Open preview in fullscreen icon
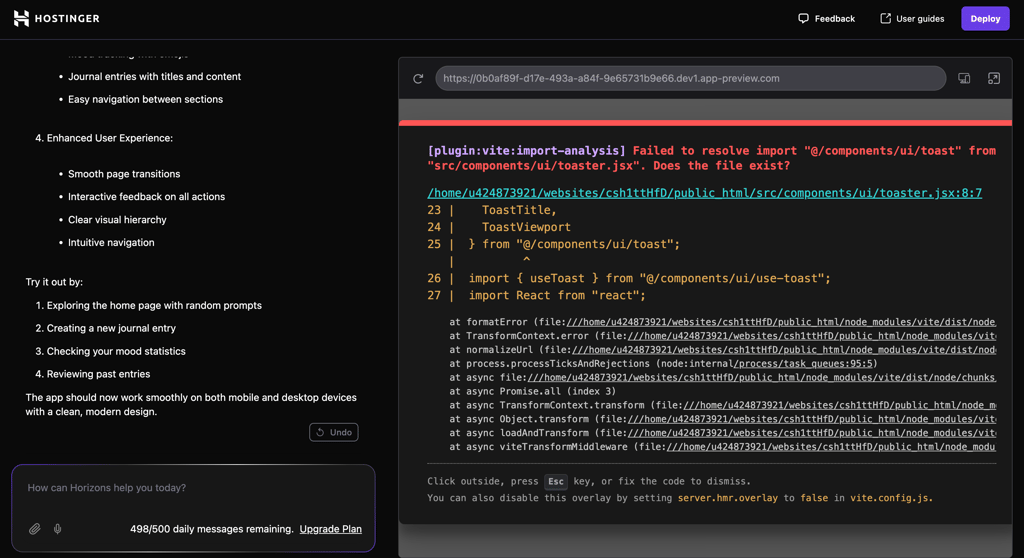Viewport: 1024px width, 558px height. 993,78
